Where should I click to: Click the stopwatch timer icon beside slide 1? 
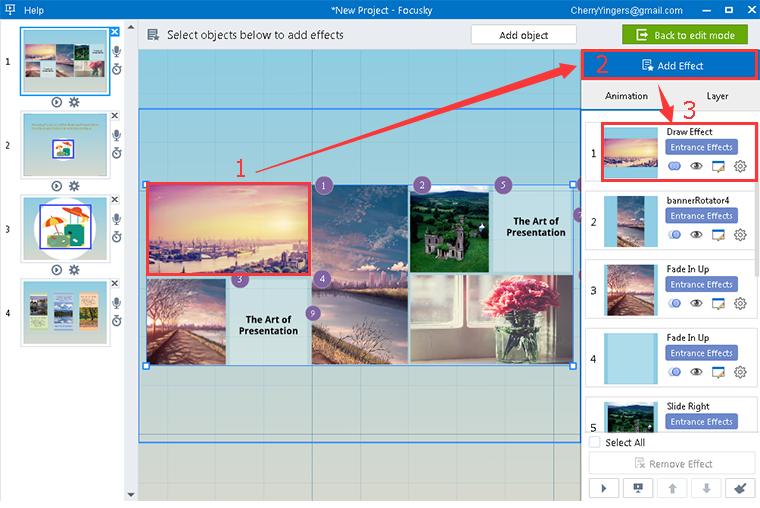point(116,69)
